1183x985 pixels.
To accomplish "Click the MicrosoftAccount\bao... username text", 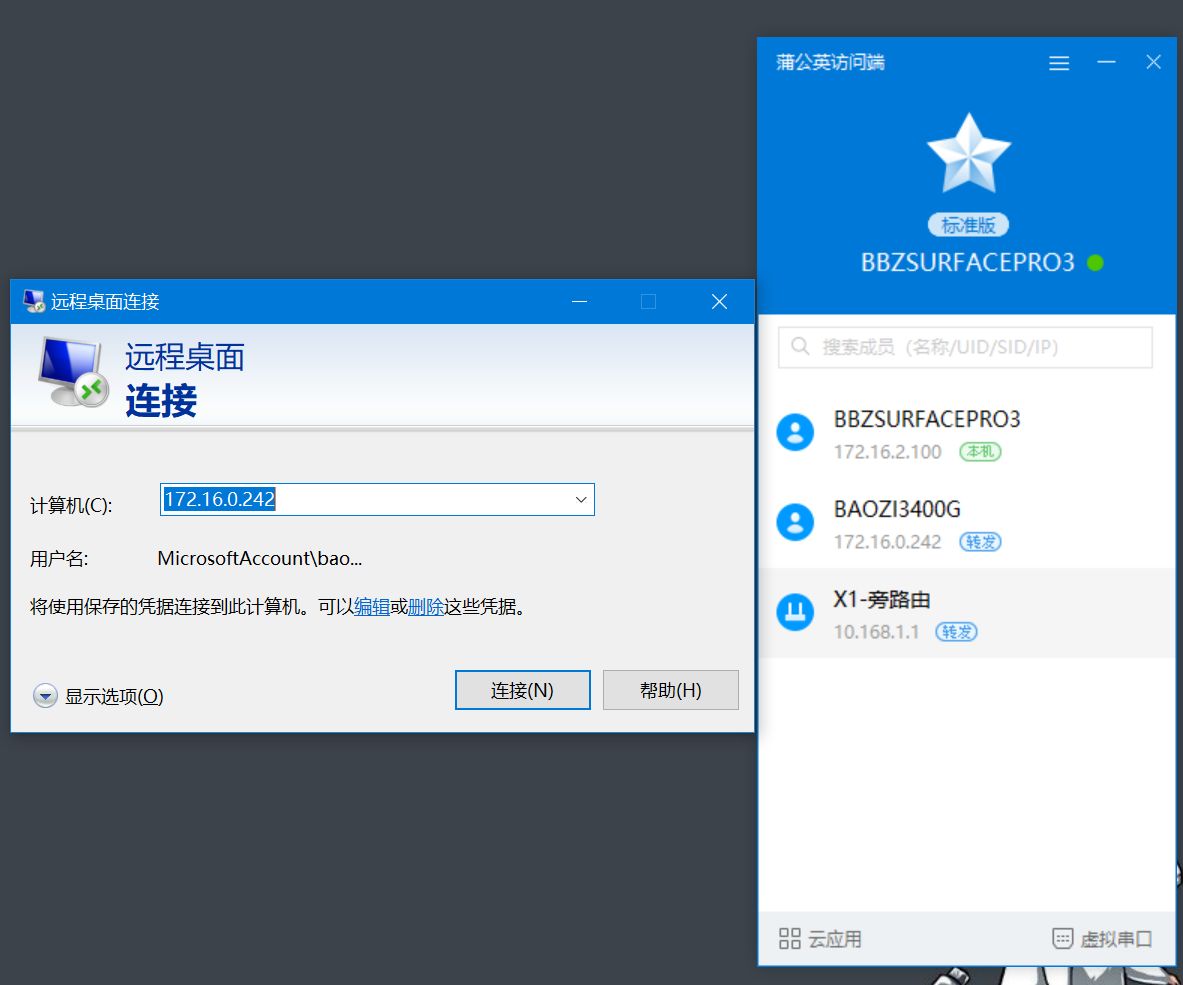I will click(260, 558).
